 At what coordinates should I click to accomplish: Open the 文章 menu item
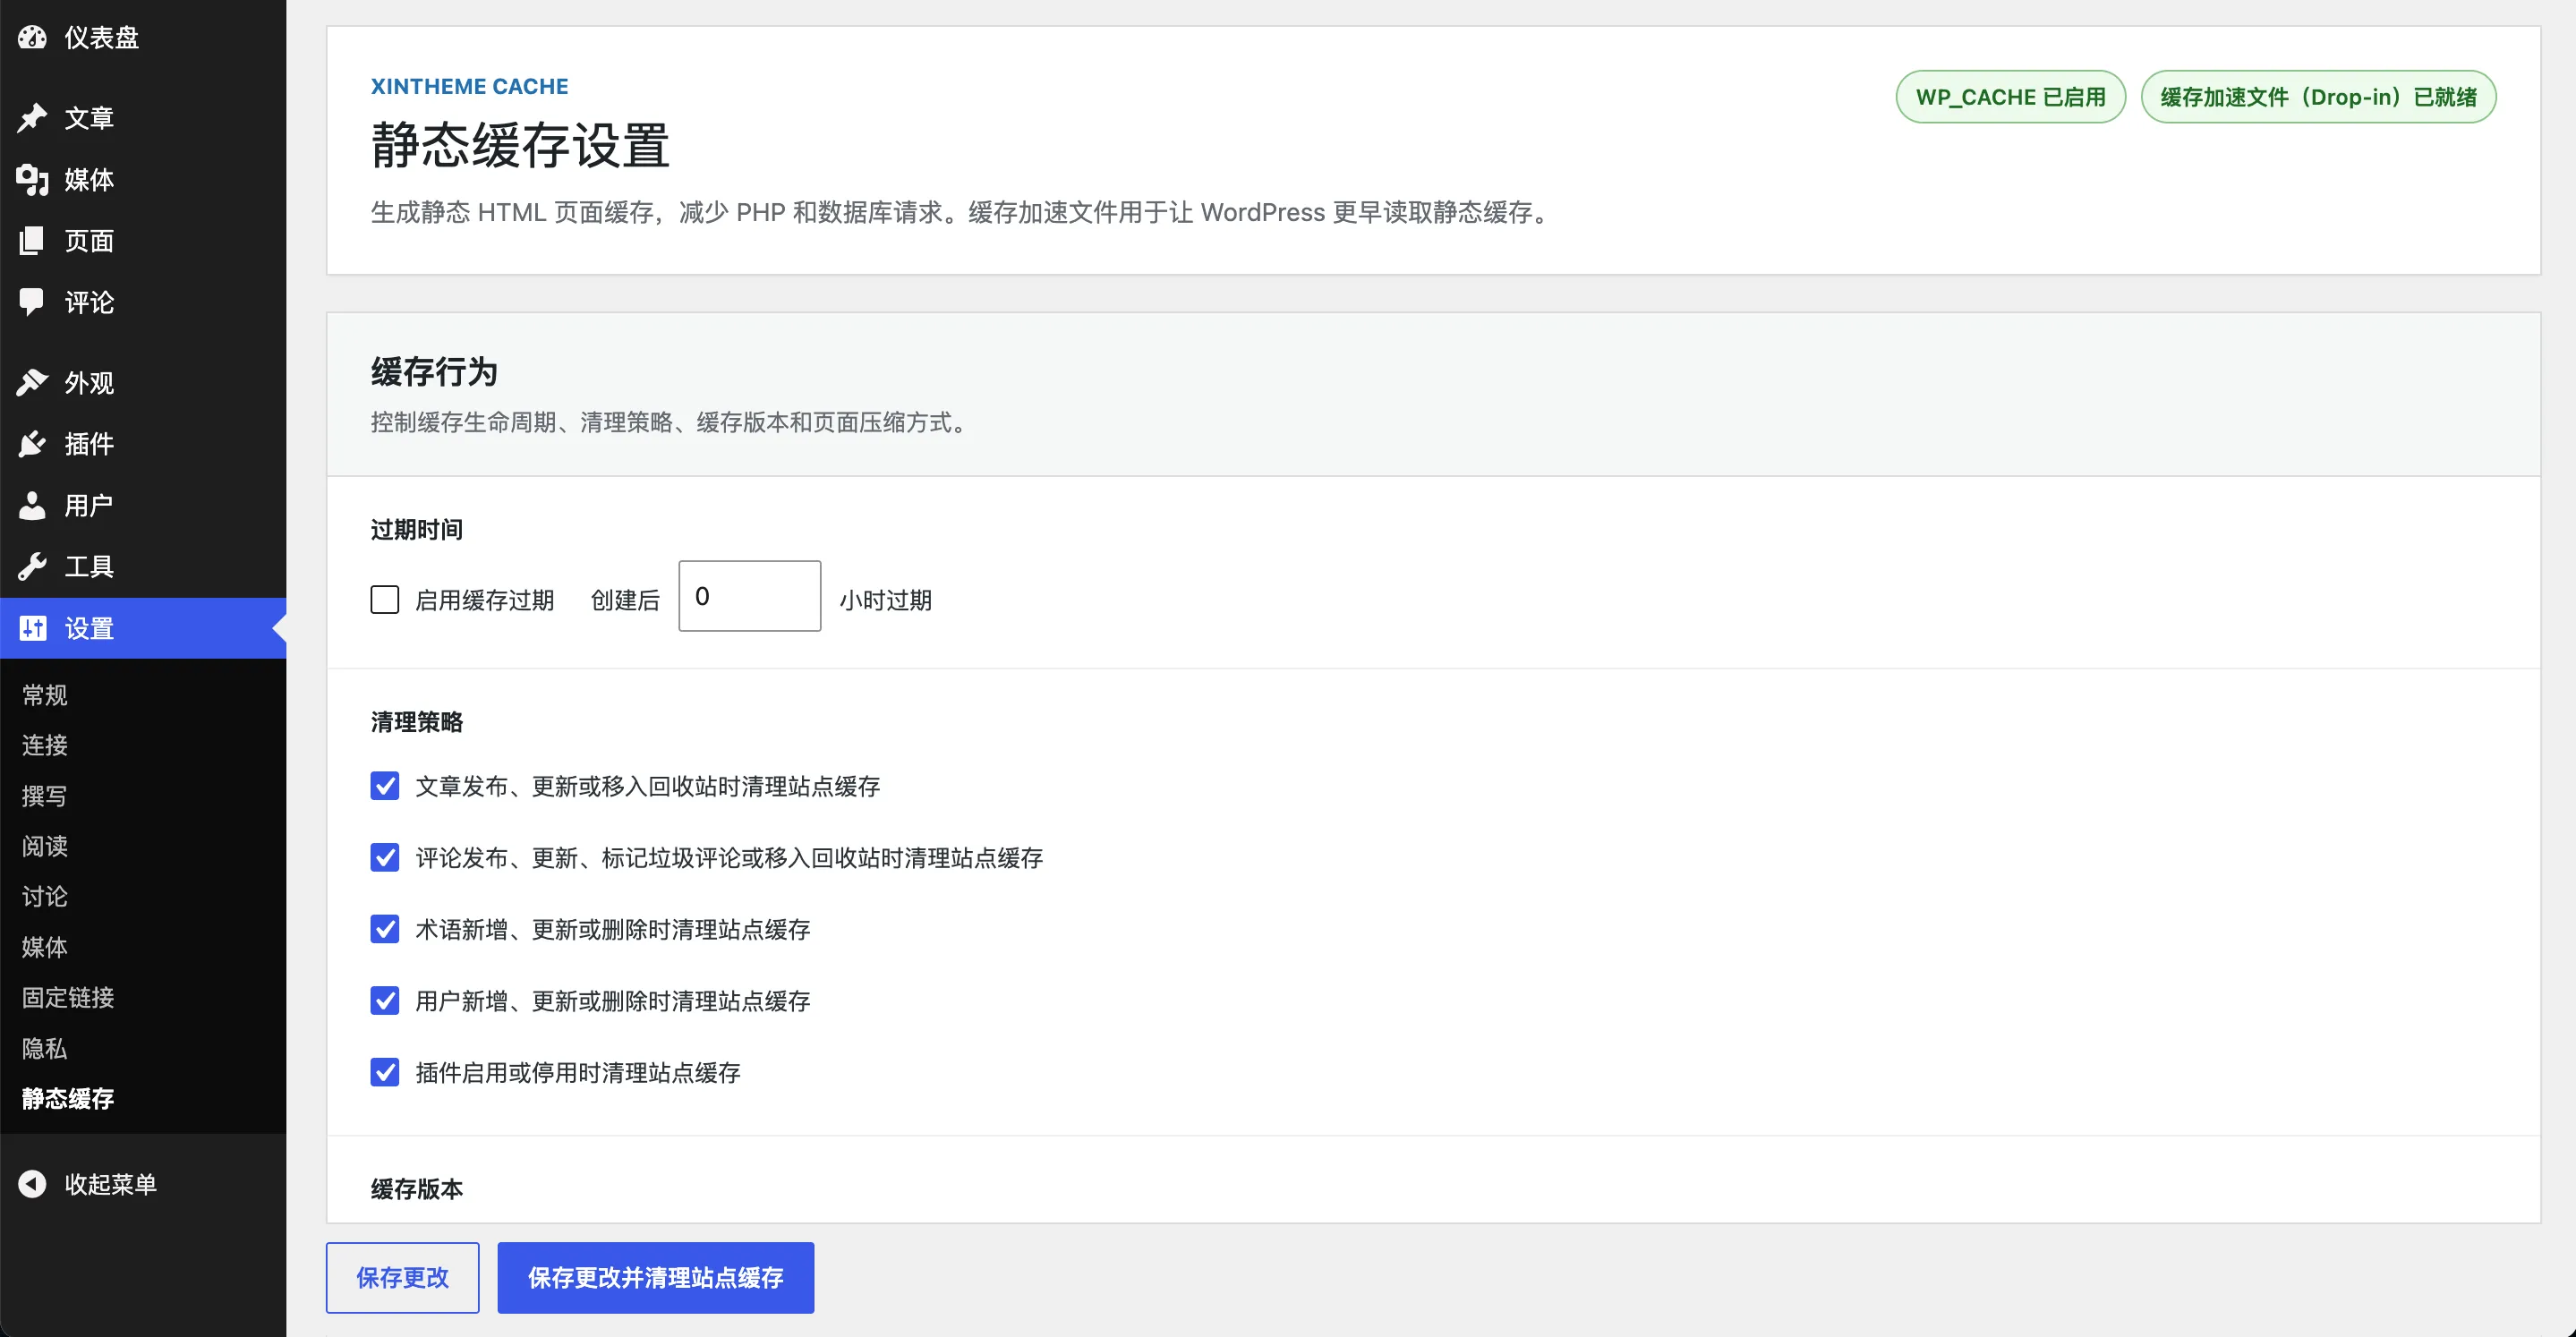[x=143, y=118]
